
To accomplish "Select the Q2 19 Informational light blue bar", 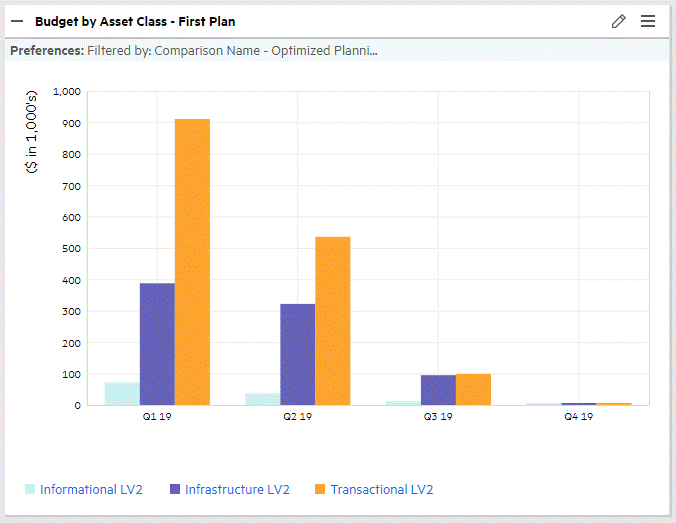I will click(x=262, y=399).
